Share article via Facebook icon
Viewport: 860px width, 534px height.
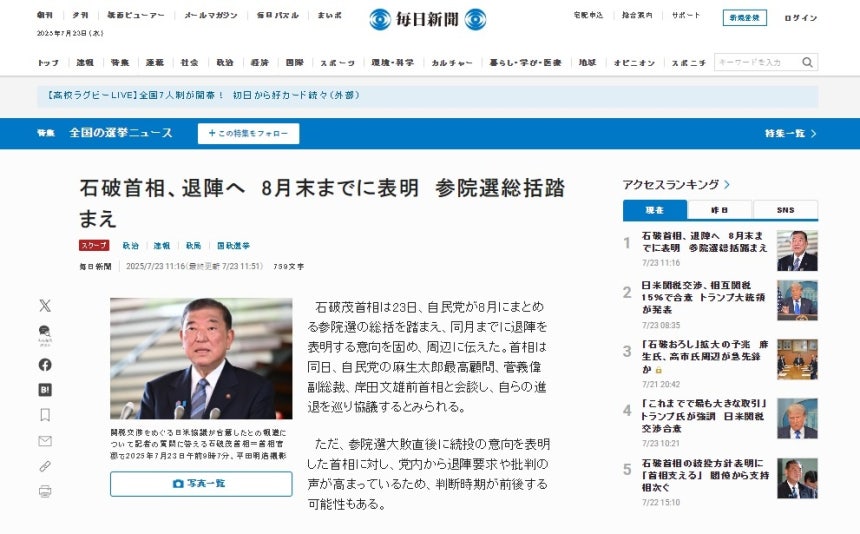[45, 365]
